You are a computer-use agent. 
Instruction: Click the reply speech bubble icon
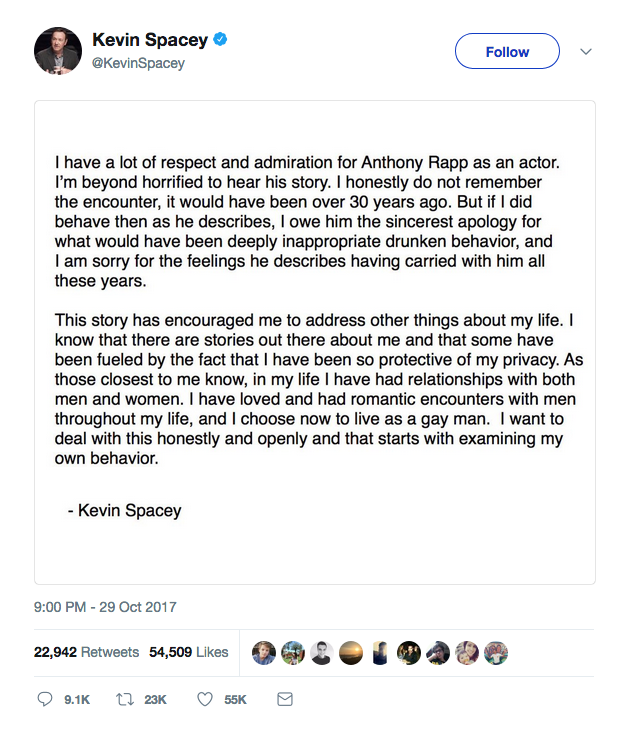(45, 699)
